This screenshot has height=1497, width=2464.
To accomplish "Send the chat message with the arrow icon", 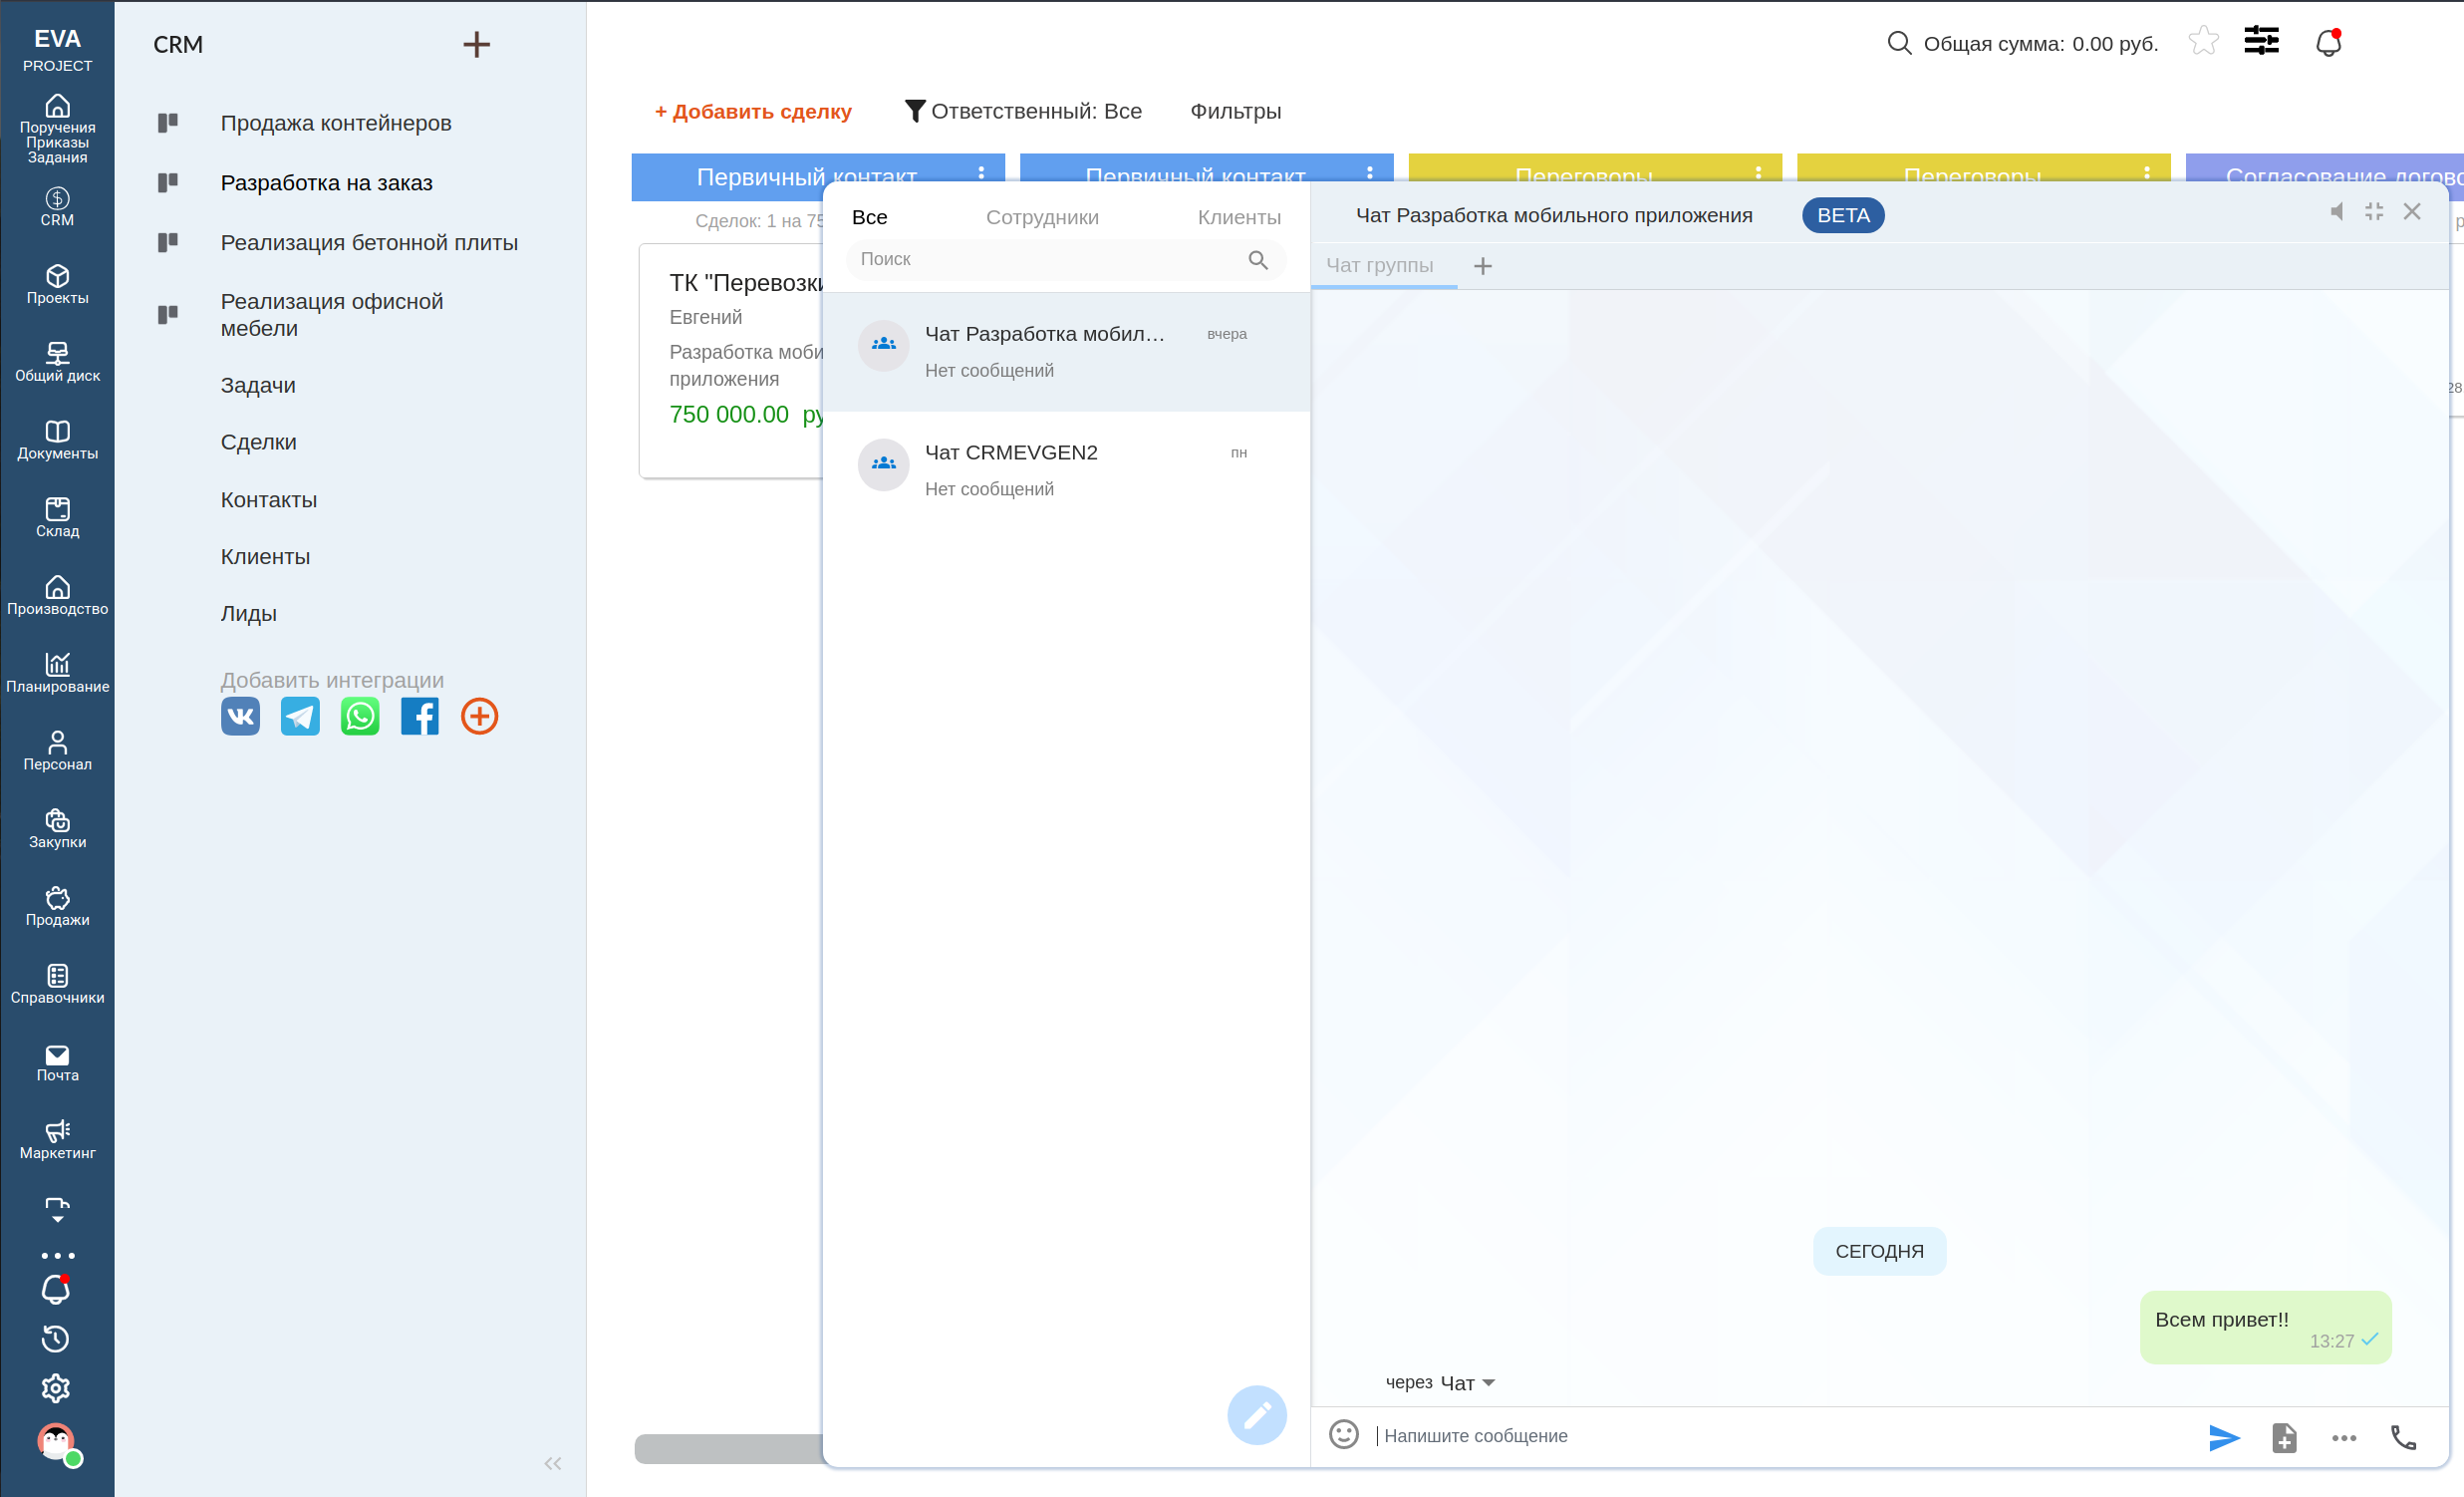I will coord(2222,1437).
